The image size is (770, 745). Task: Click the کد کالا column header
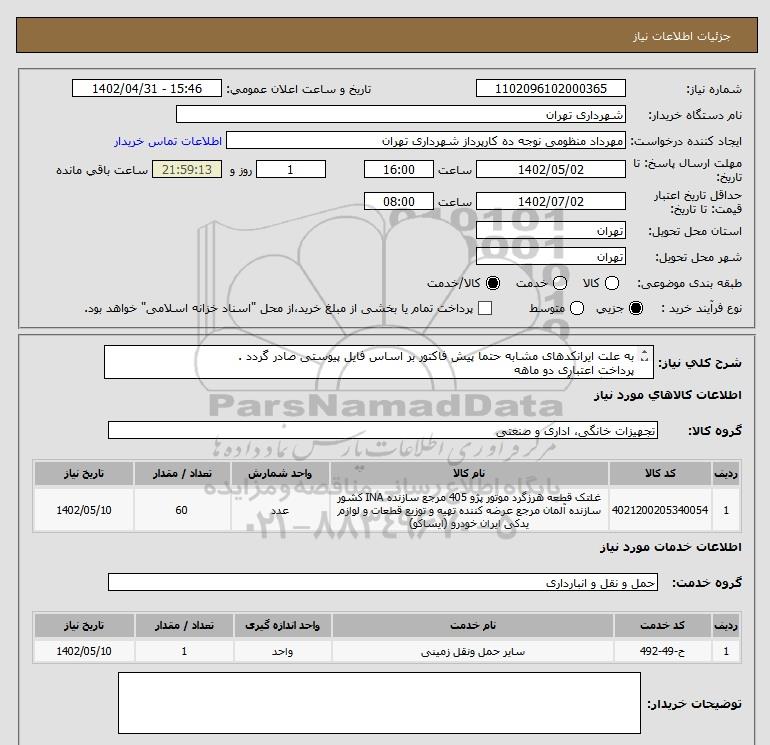coord(660,473)
